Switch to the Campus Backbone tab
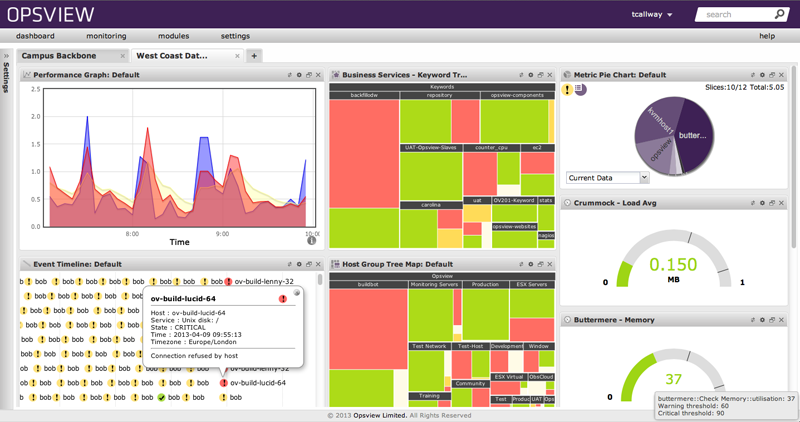 click(59, 56)
